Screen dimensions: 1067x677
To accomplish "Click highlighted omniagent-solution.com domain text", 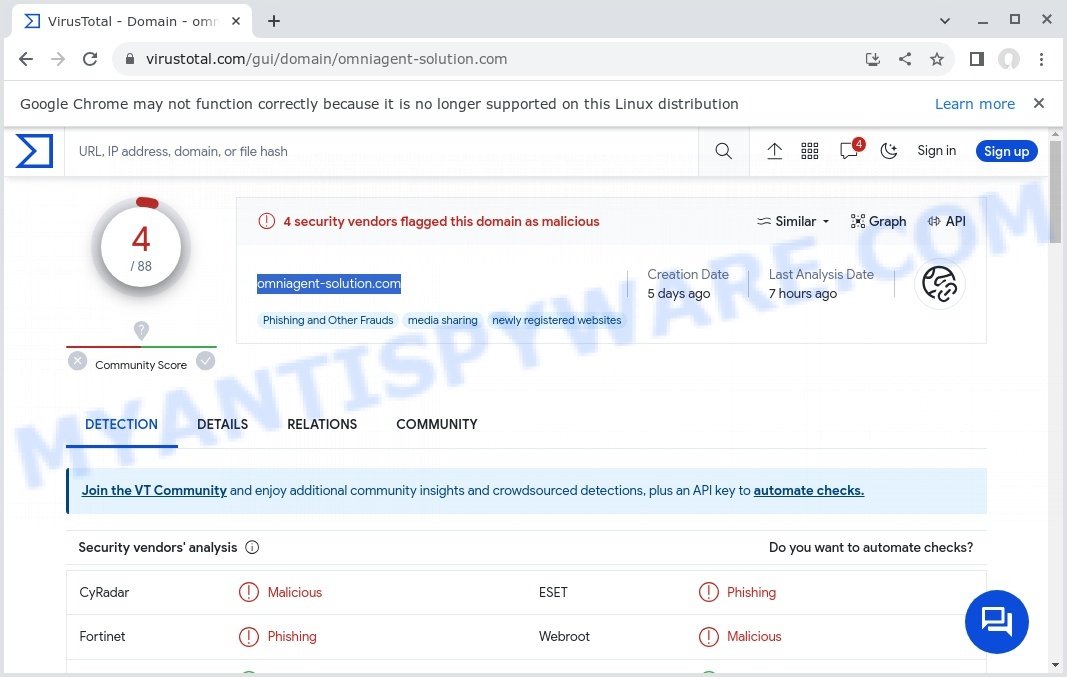I will tap(329, 284).
